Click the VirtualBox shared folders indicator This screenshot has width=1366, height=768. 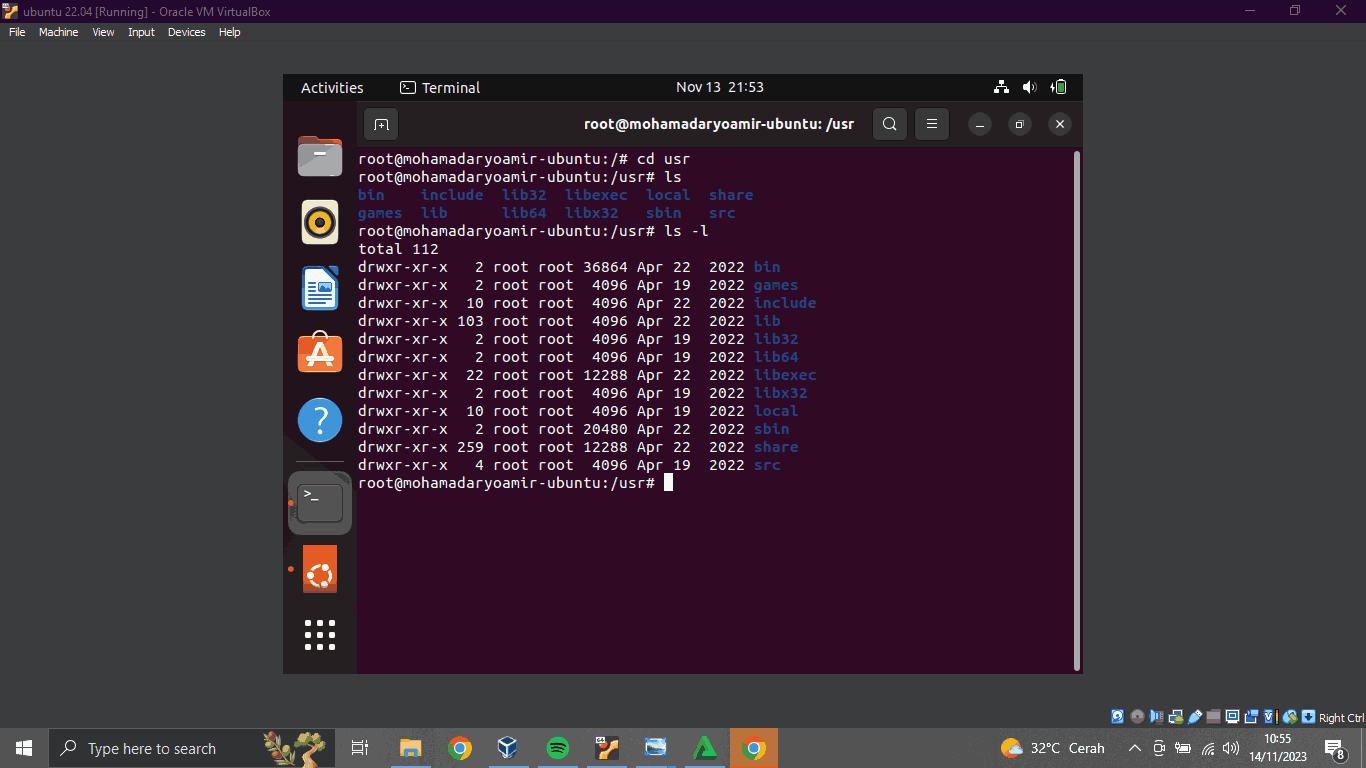coord(1214,717)
